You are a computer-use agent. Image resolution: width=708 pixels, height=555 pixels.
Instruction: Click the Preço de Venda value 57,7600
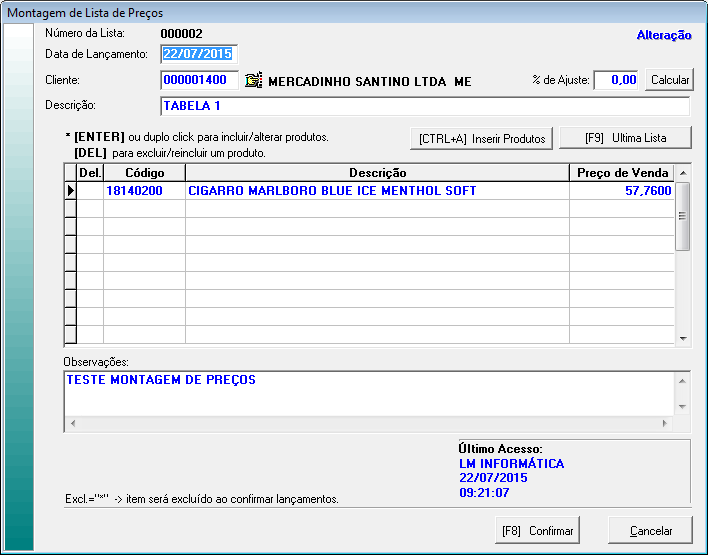click(619, 190)
